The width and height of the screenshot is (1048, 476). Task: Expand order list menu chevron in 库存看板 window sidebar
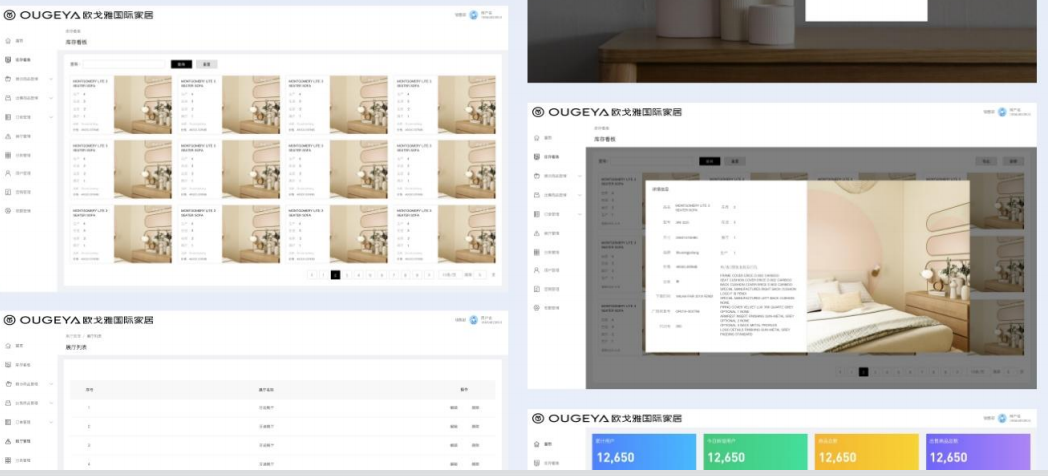pyautogui.click(x=51, y=117)
